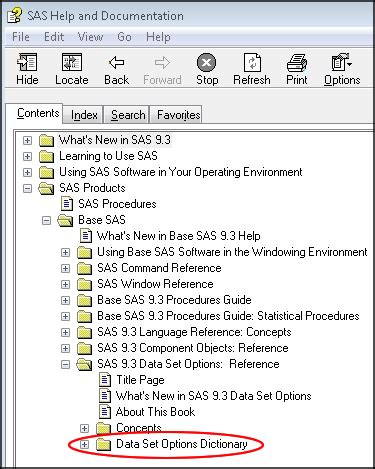Select the Base SAS tree label
The height and width of the screenshot is (469, 375).
point(102,220)
